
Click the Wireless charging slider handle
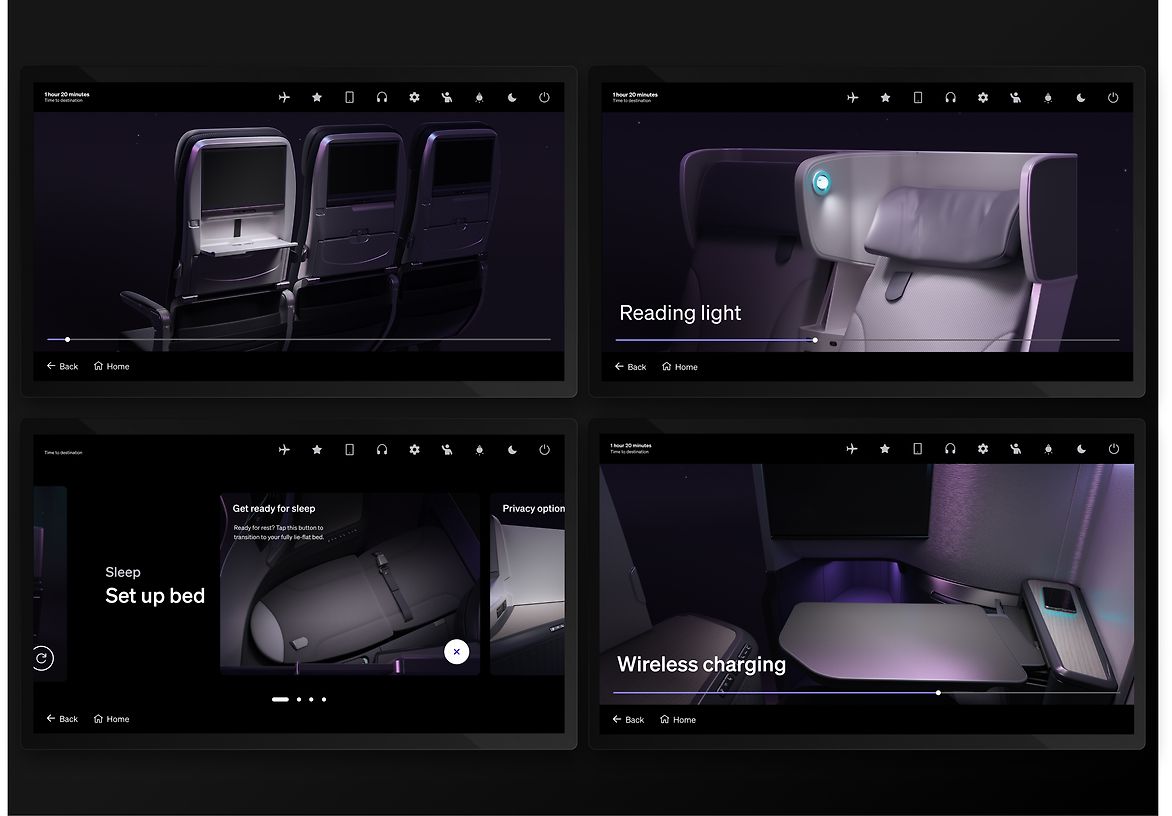938,692
